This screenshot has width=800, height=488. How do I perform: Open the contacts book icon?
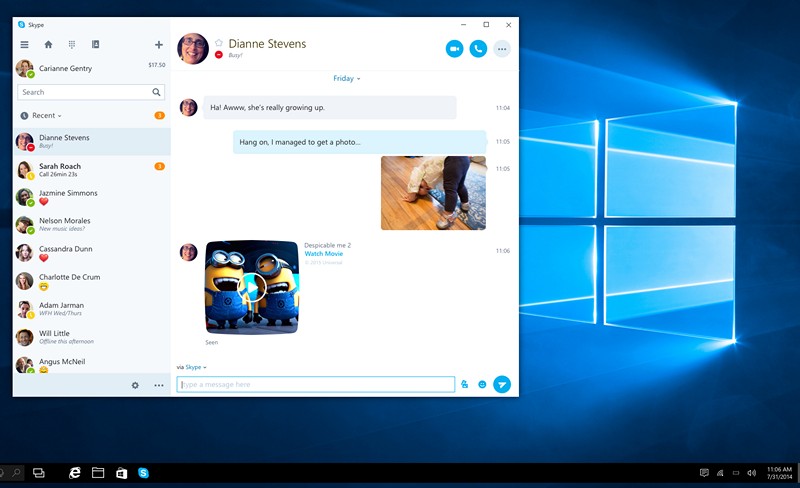point(95,44)
